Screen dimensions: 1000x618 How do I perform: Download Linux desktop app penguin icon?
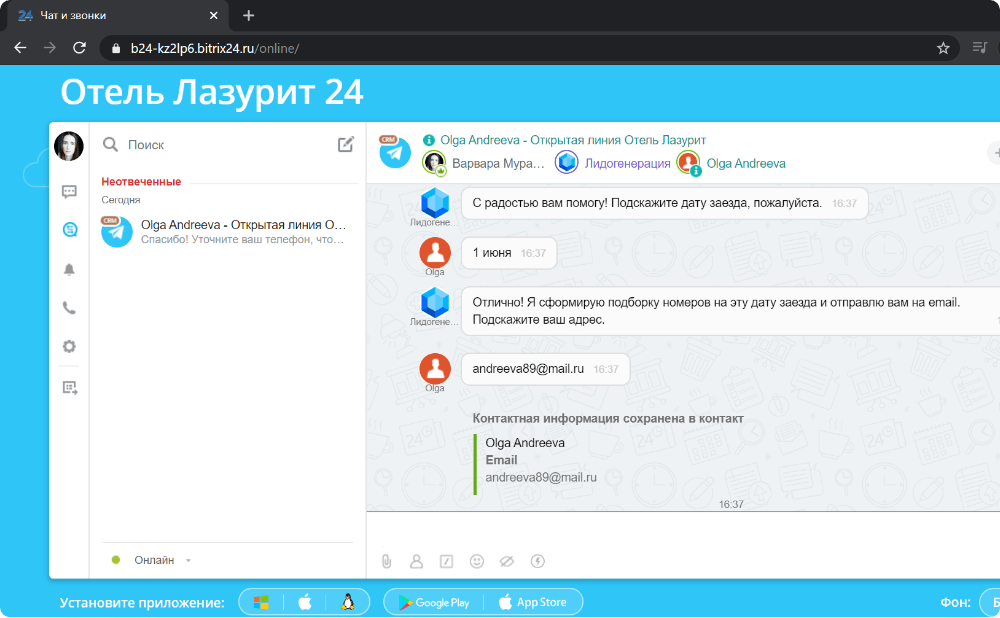pyautogui.click(x=348, y=602)
